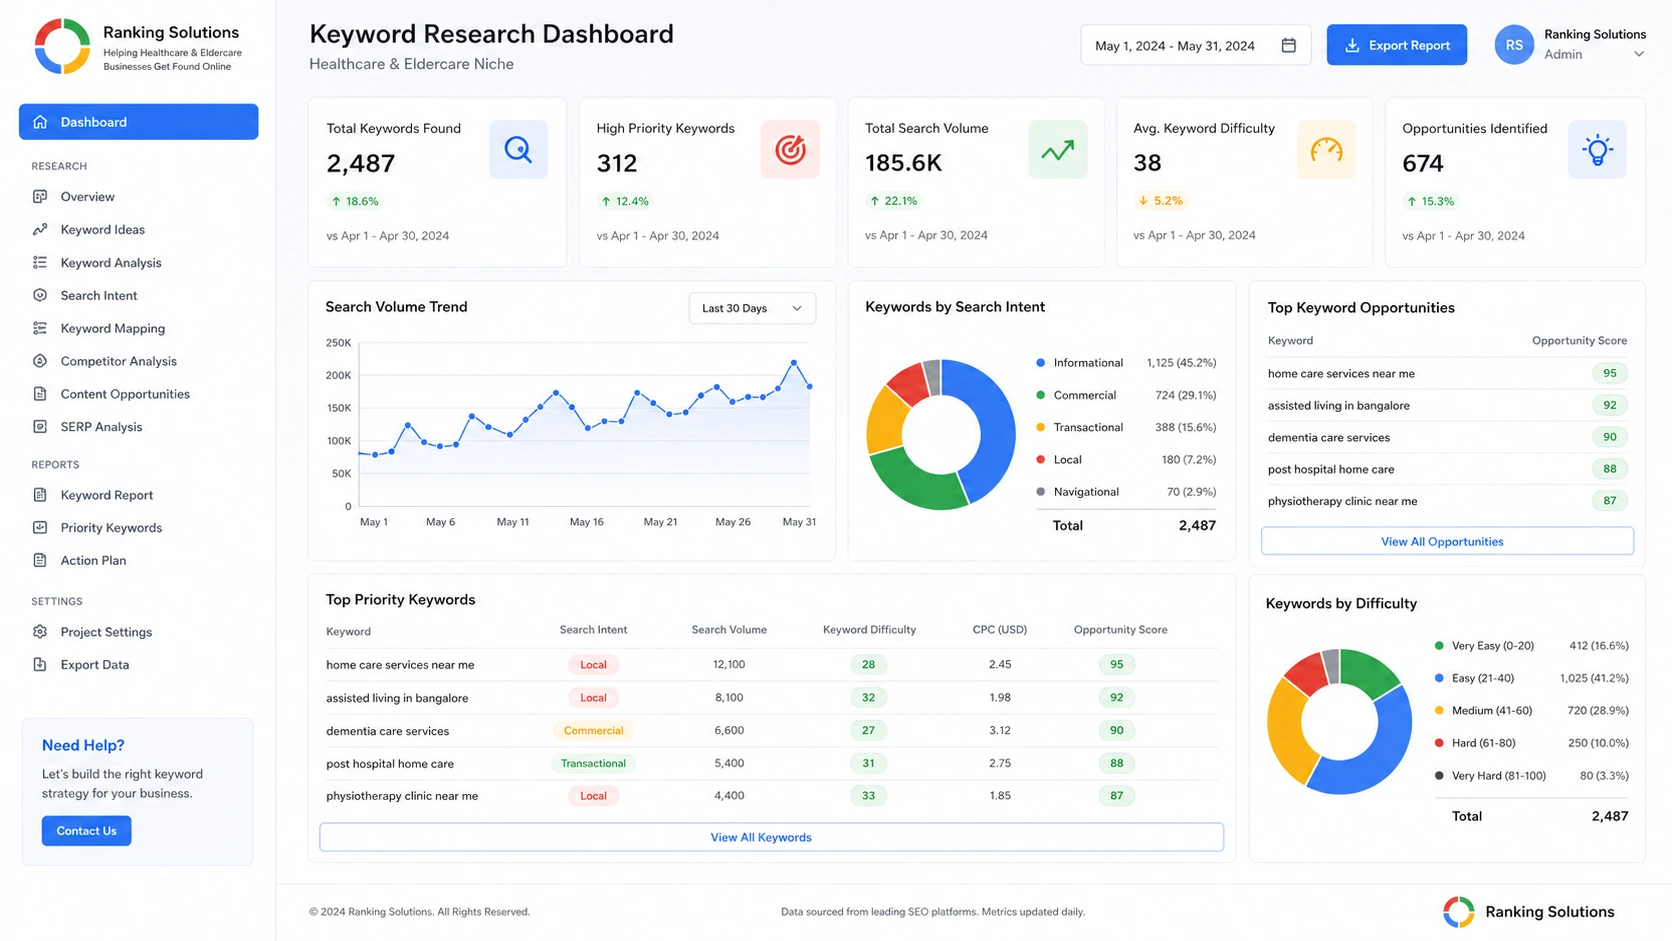Click the Keyword Ideas sidebar icon

40,230
